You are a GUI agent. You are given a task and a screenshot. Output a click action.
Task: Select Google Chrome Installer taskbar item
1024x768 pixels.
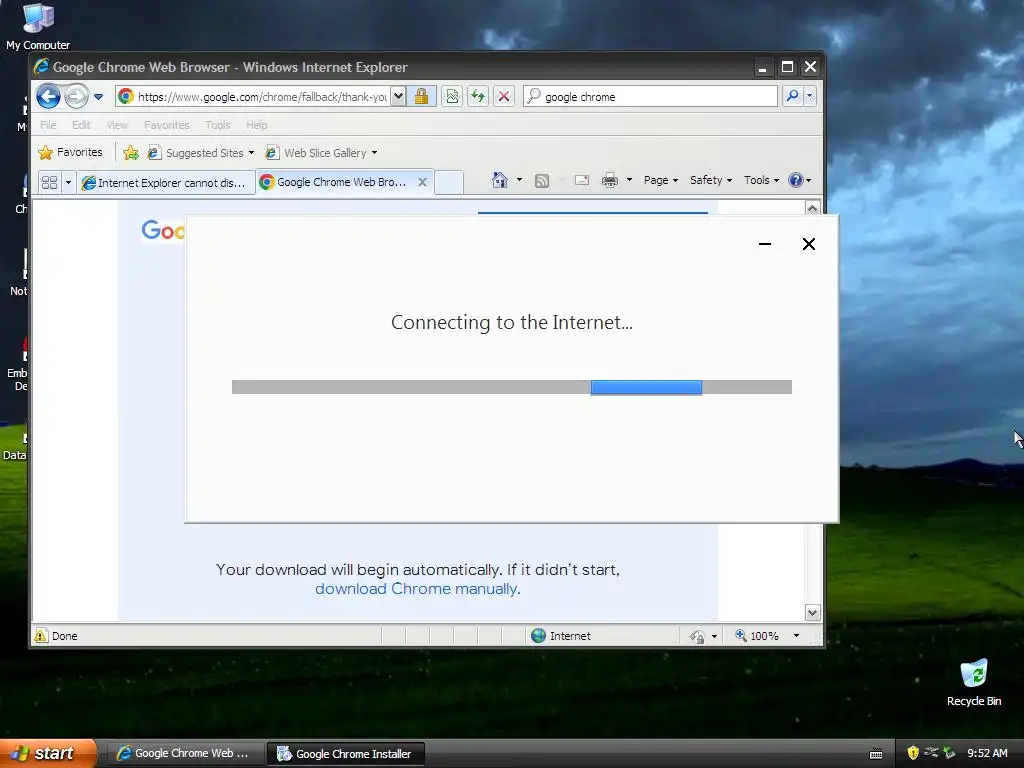pyautogui.click(x=346, y=754)
